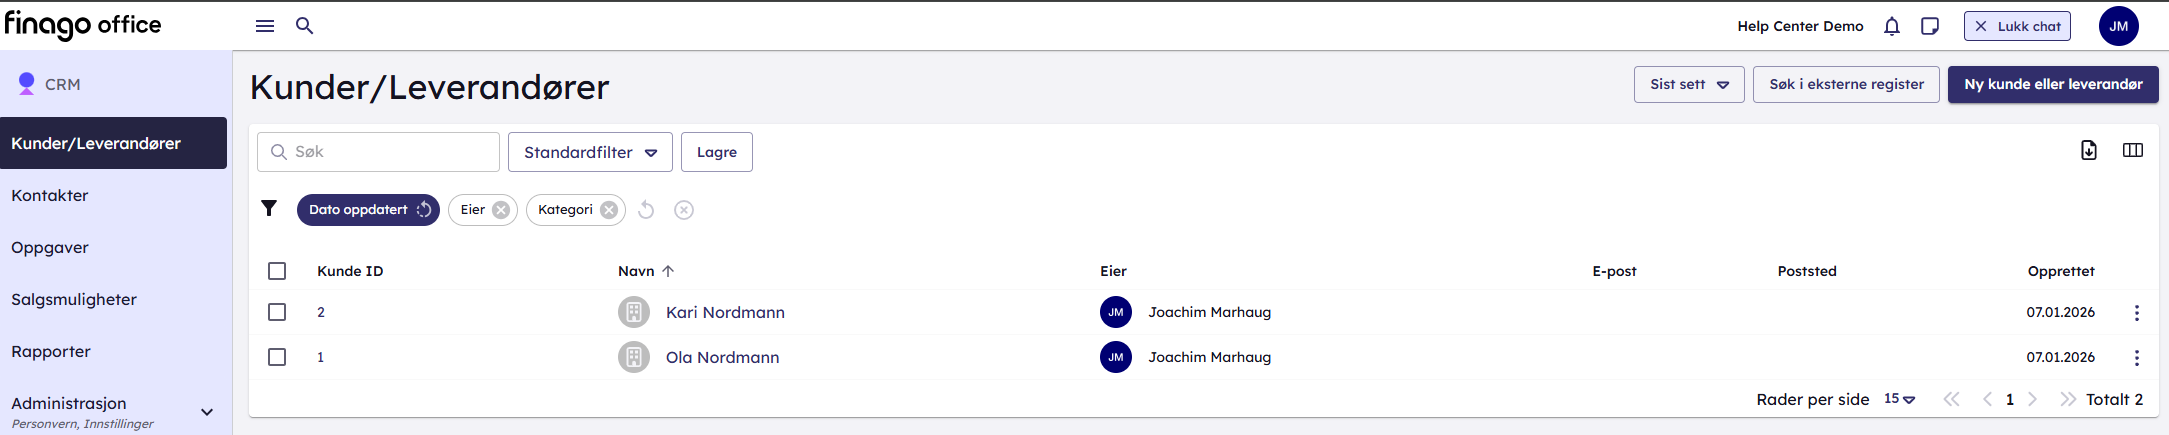
Task: Open the Standardfilter dropdown
Action: 590,152
